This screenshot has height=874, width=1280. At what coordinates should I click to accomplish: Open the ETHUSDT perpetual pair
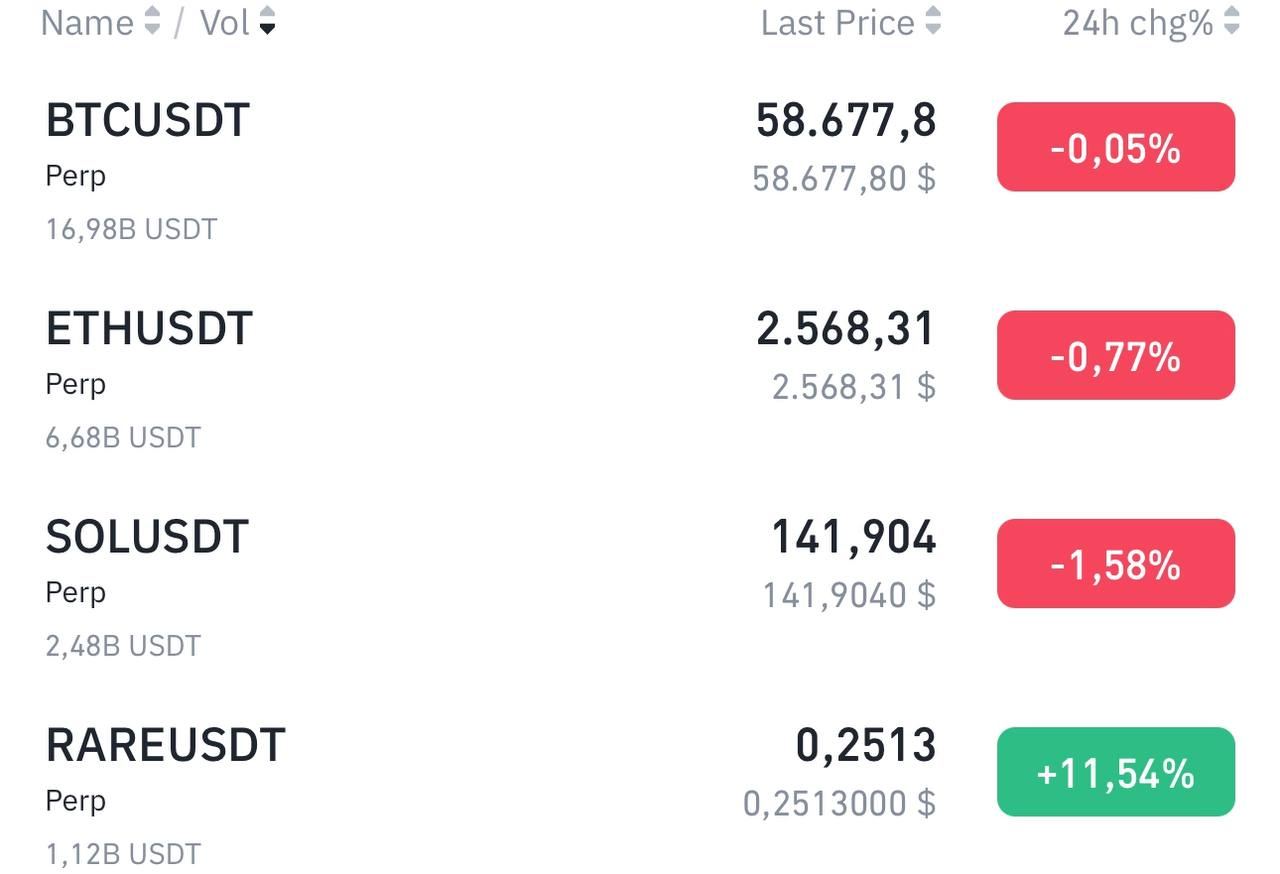pyautogui.click(x=149, y=329)
